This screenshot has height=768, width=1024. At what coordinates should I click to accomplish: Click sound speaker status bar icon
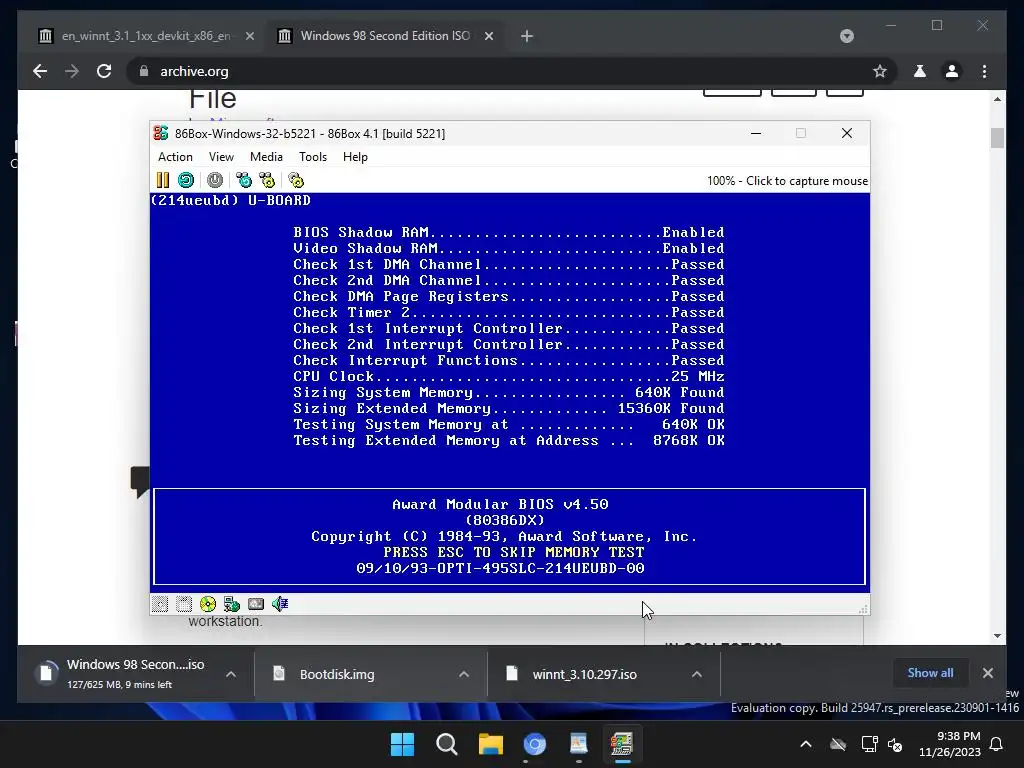tap(280, 604)
